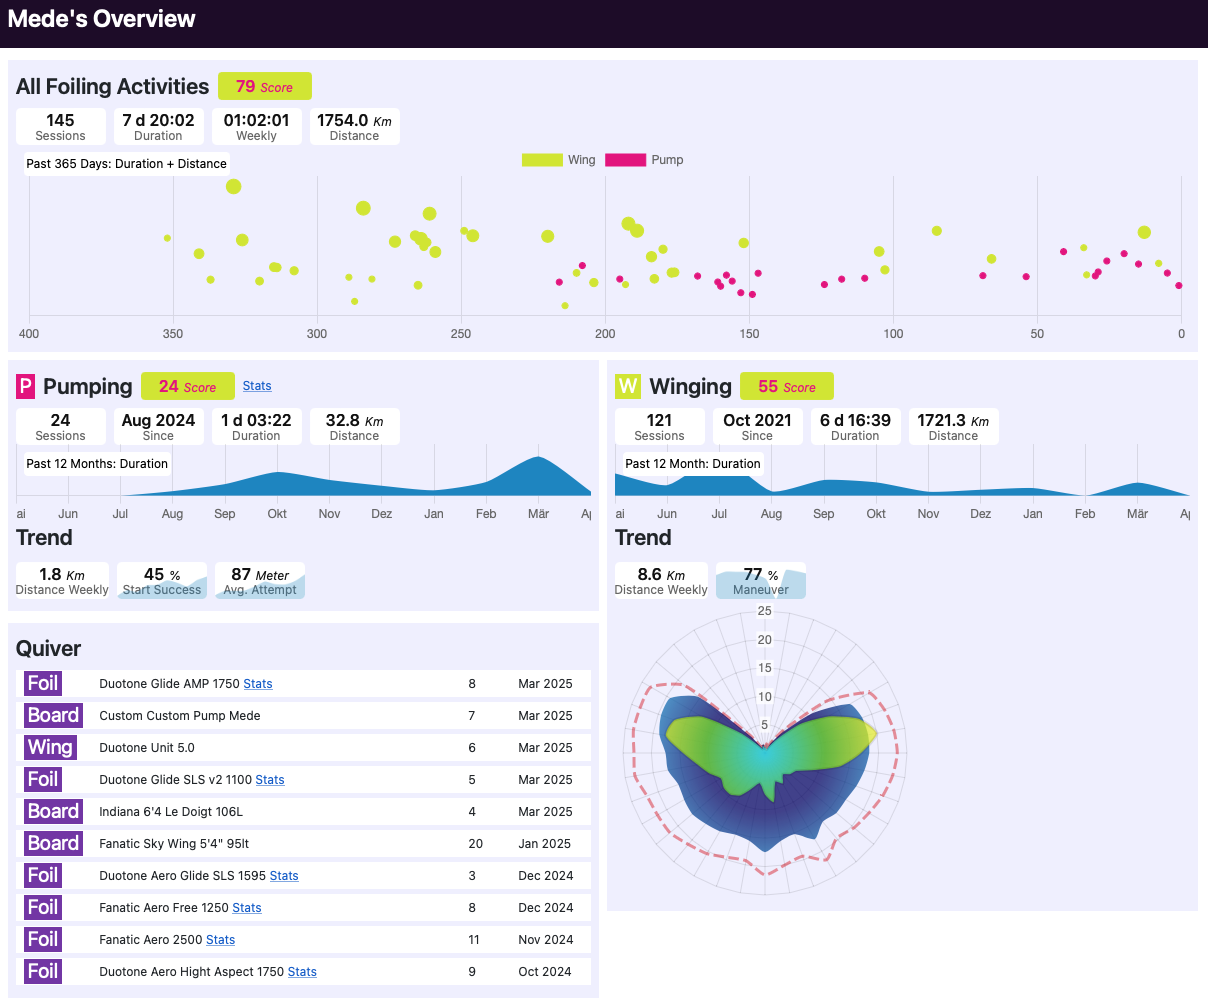Open Stats for Duotone Glide SLS v2 1100
Viewport: 1208px width, 1008px height.
point(270,780)
